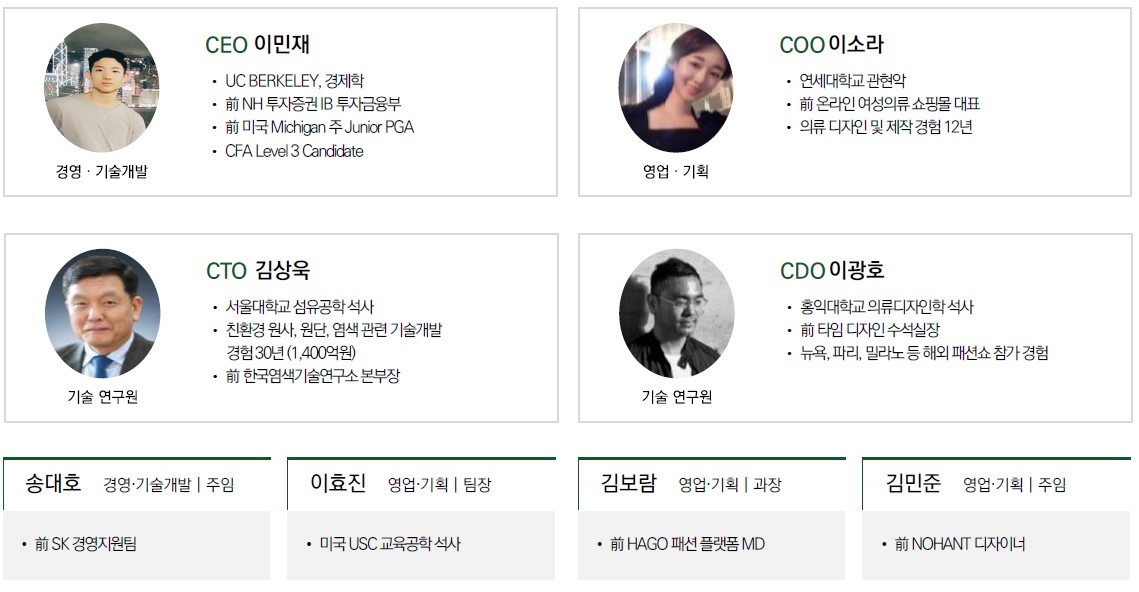Screen dimensions: 1139x592
Task: Select the CDO 이광호 name heading
Action: point(832,270)
